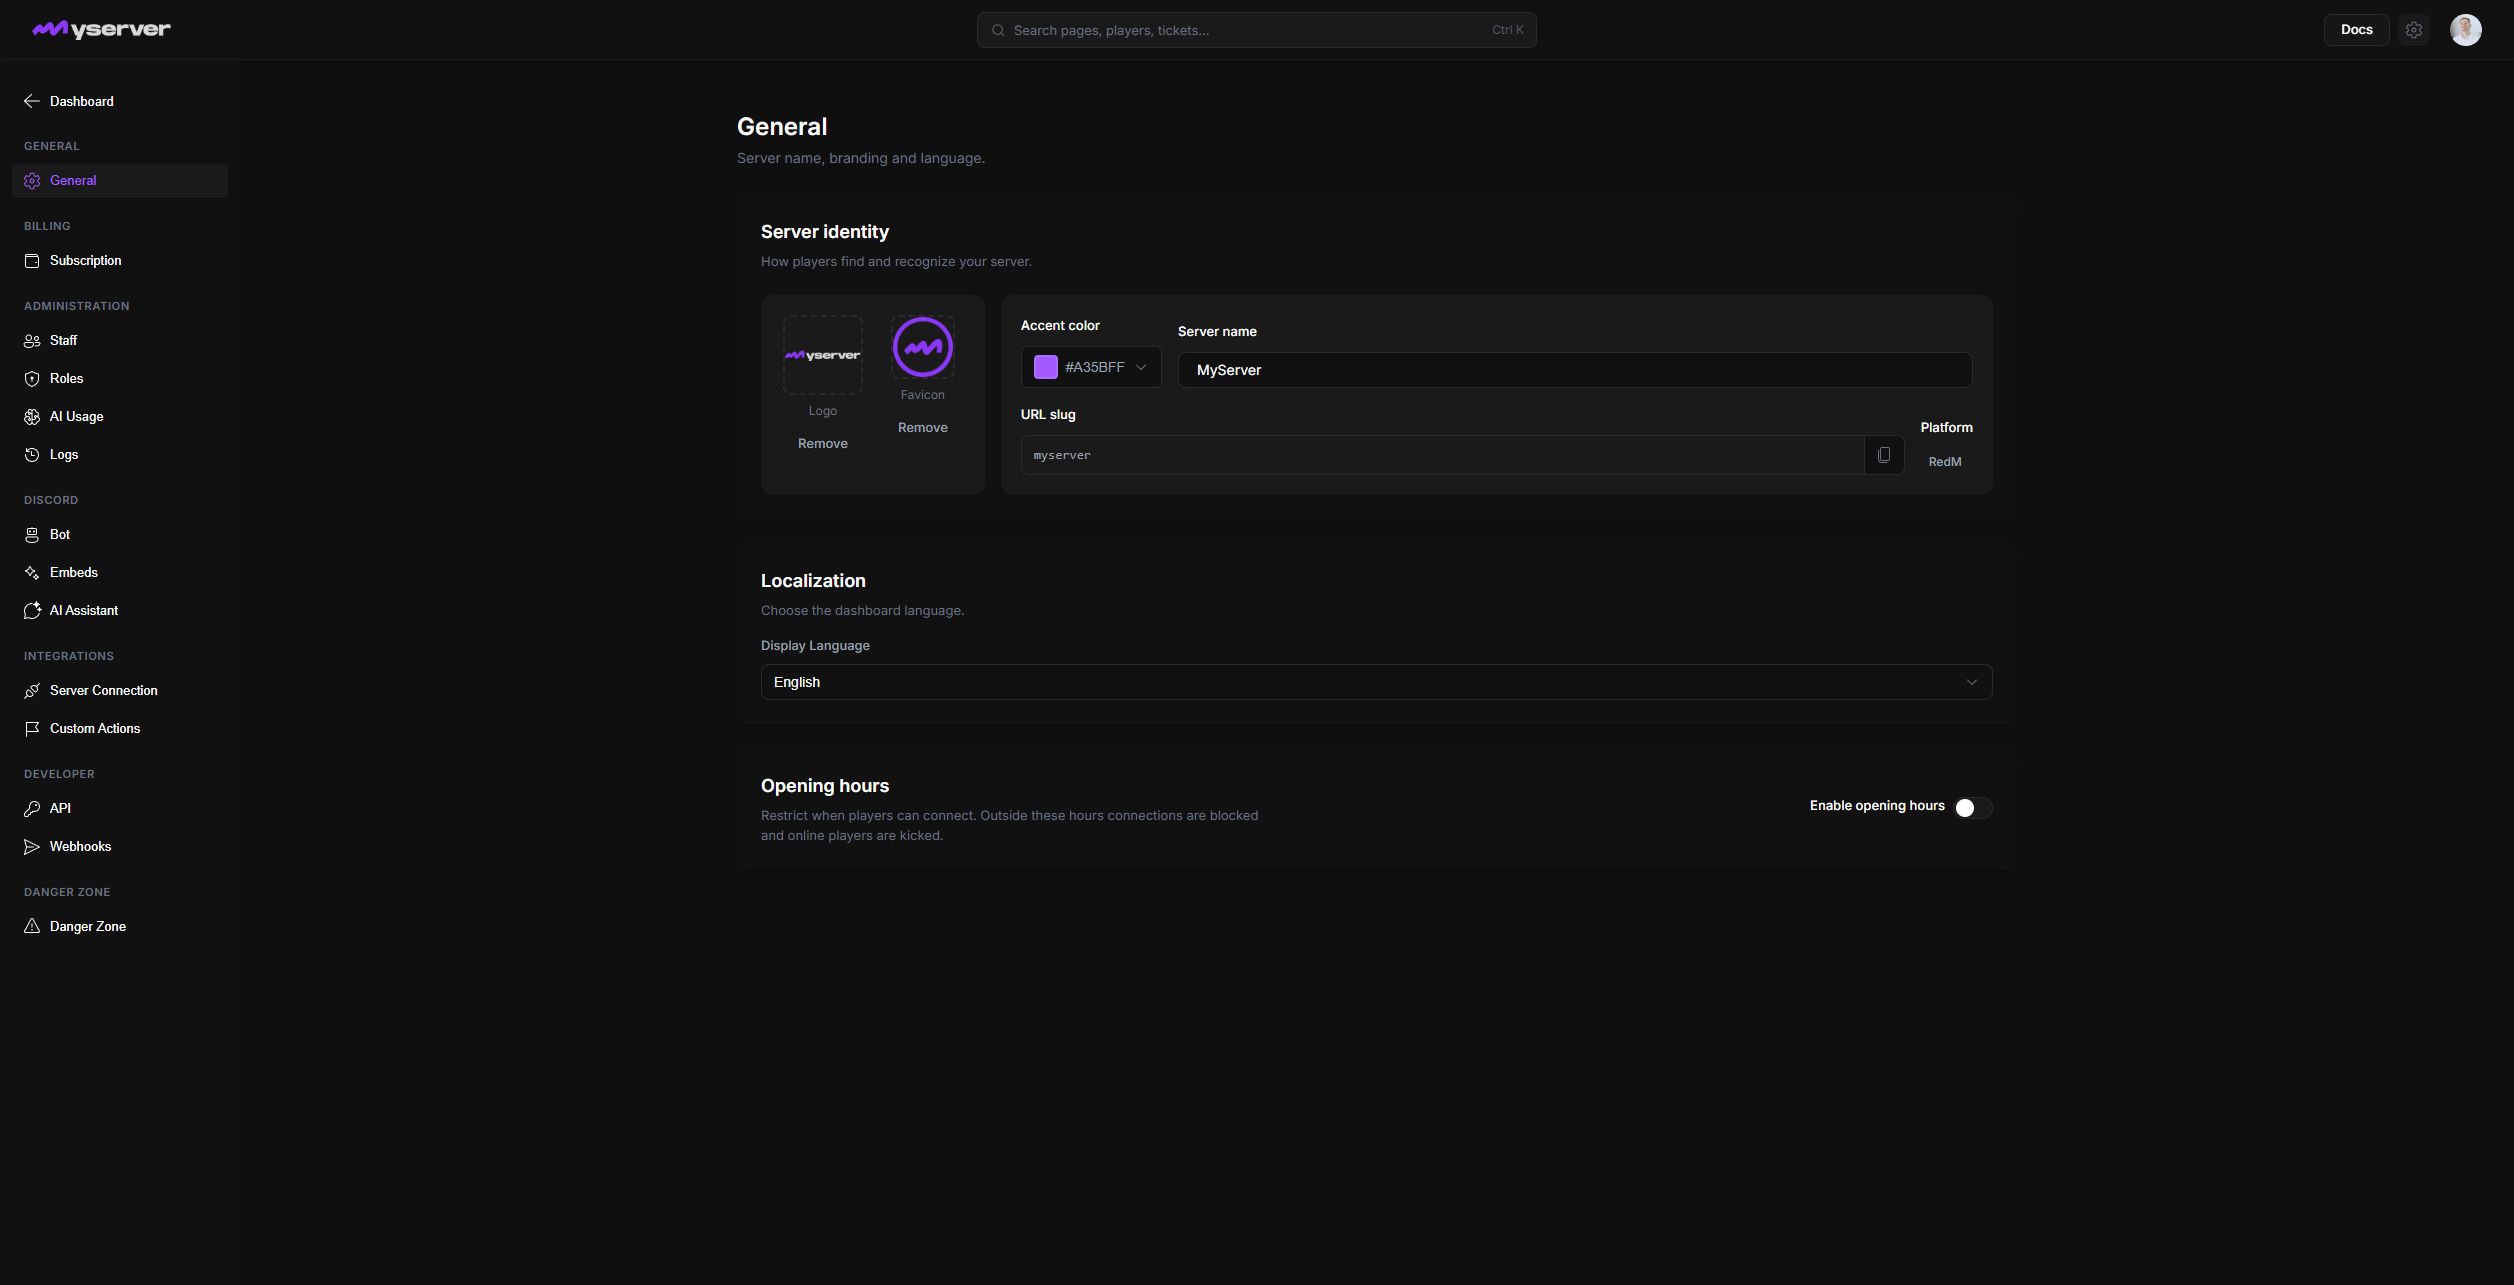The width and height of the screenshot is (2514, 1285).
Task: Open settings via the top-right gear icon
Action: 2414,30
